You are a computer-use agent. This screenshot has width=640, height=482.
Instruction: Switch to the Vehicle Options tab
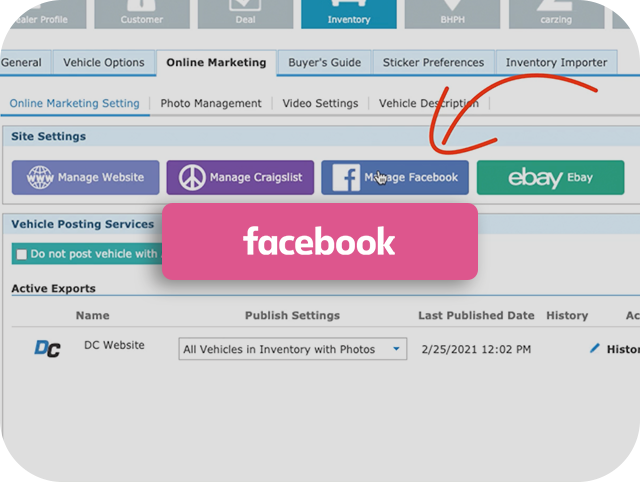(104, 62)
